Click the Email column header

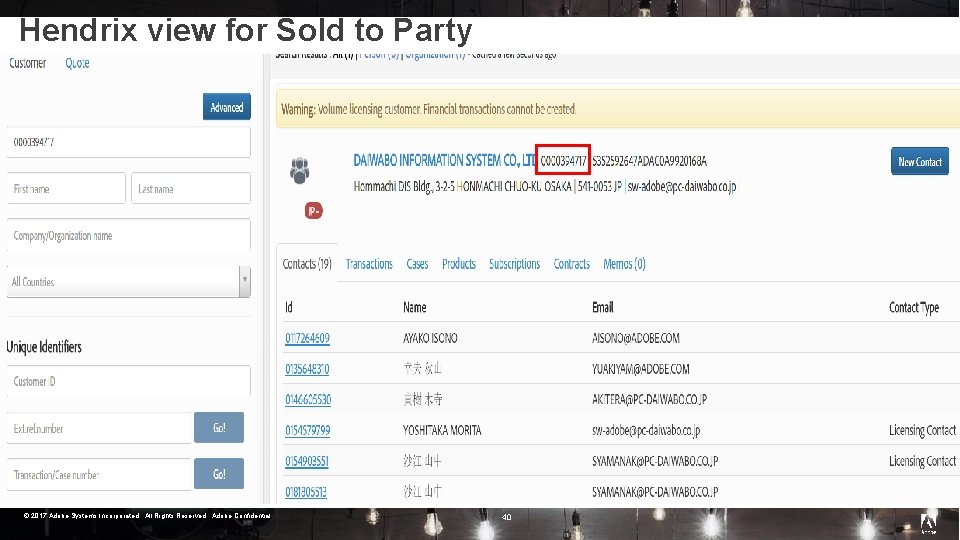click(x=602, y=307)
